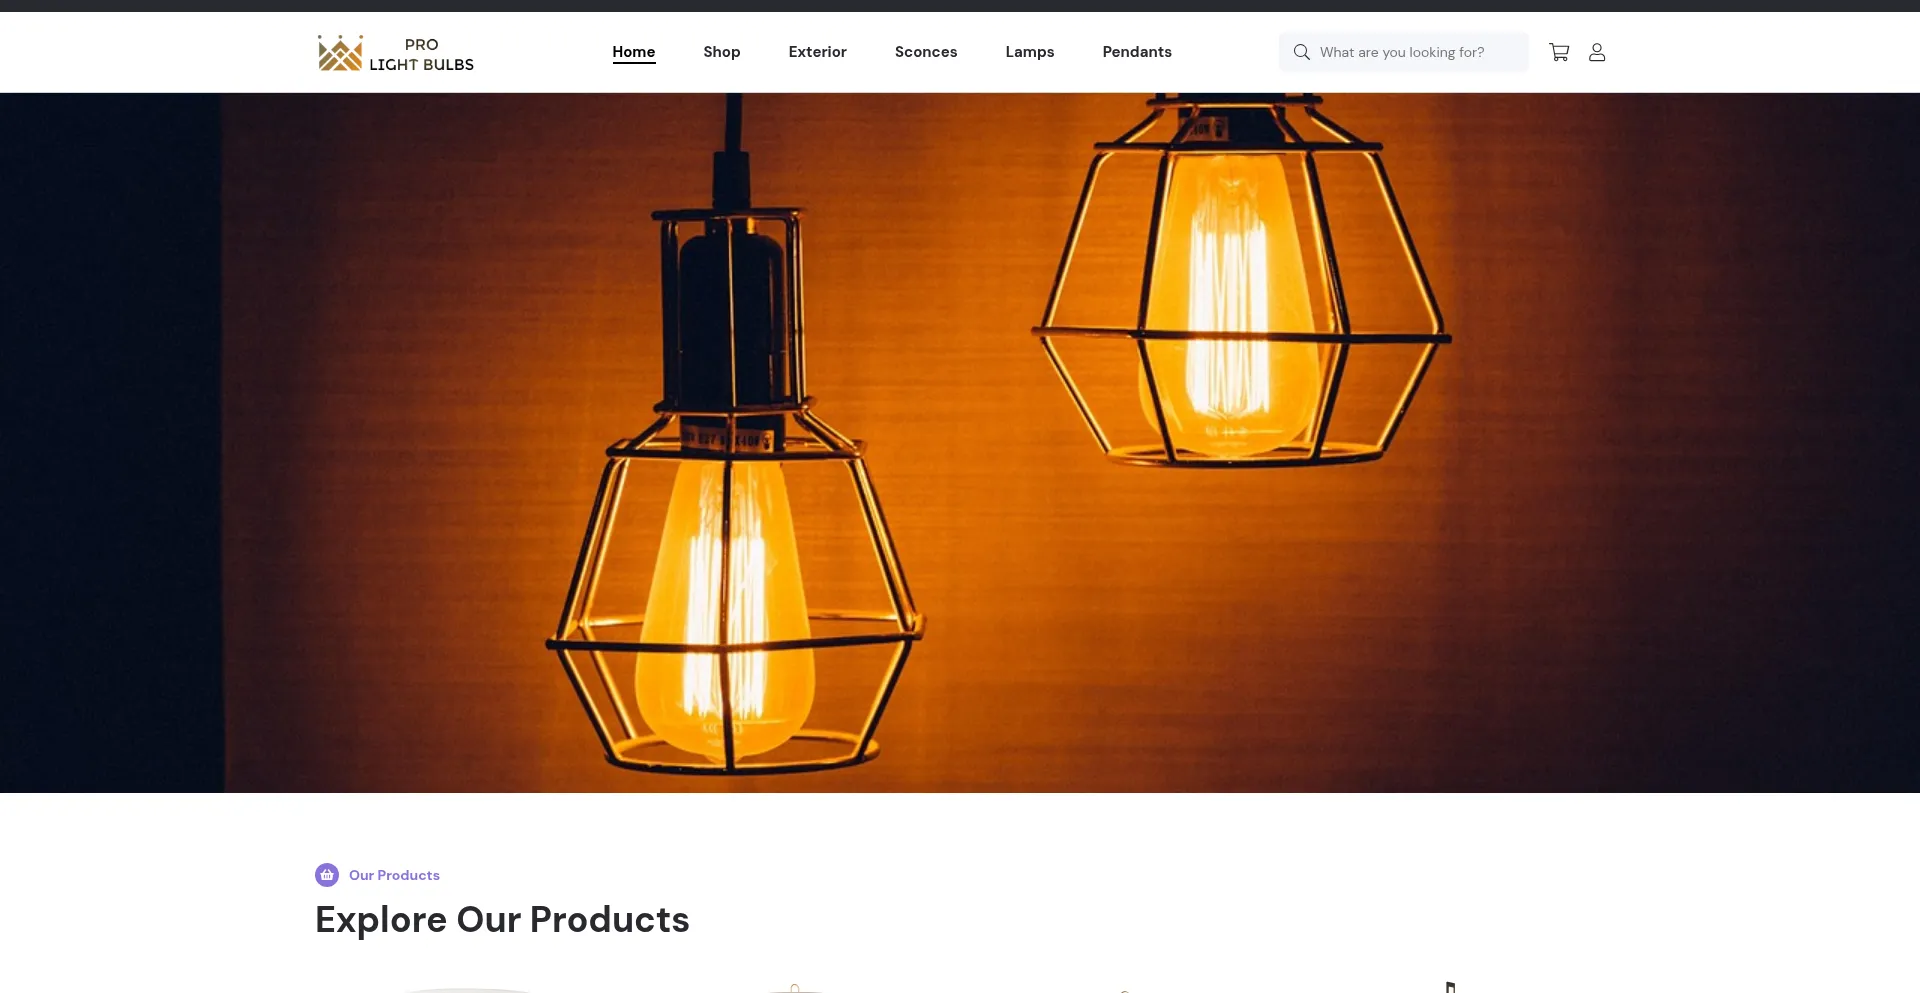
Task: Select the Exterior category
Action: 817,52
